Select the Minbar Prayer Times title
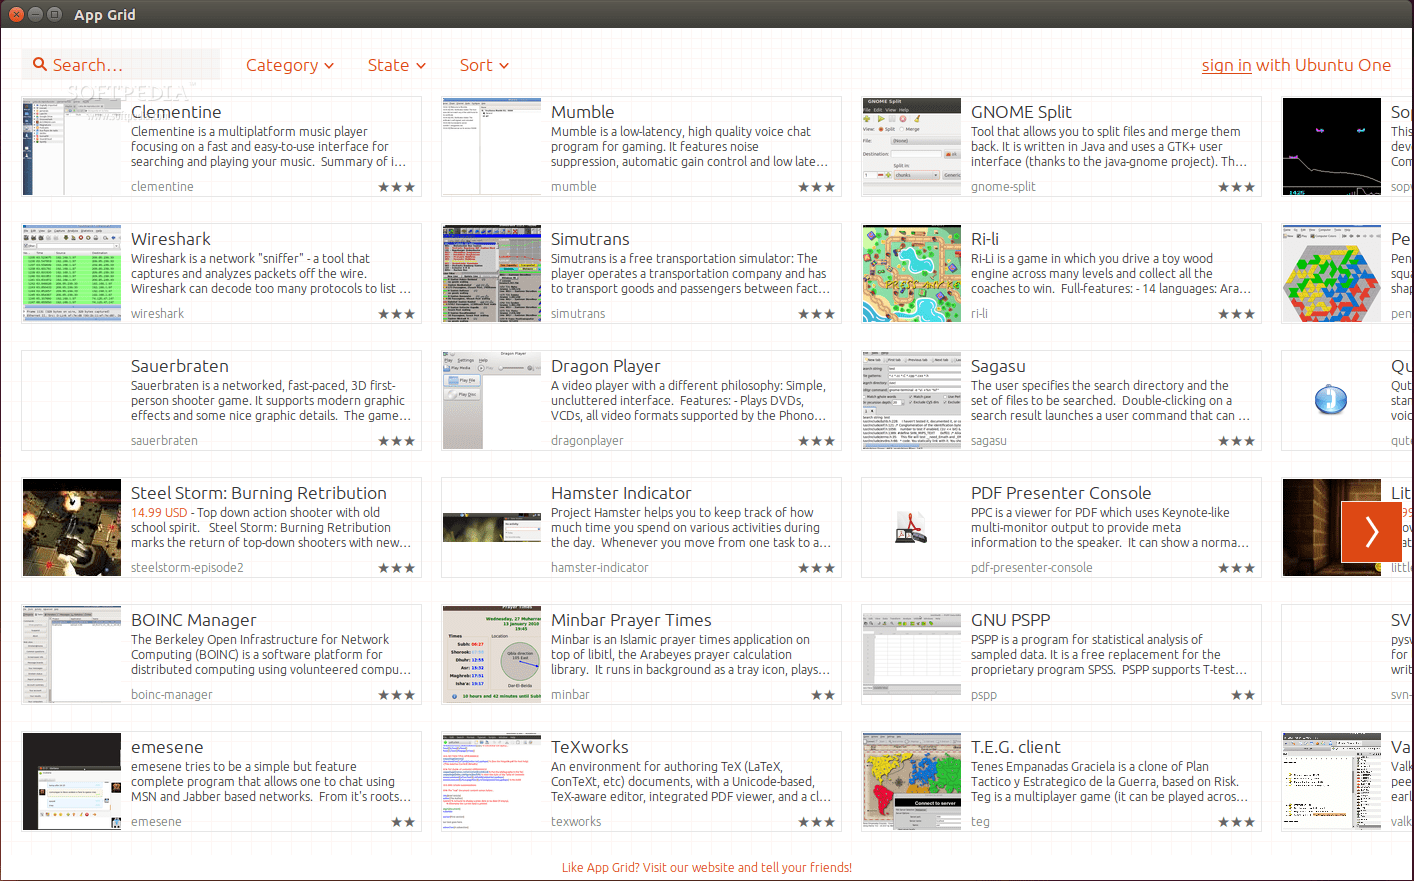The width and height of the screenshot is (1414, 881). coord(631,620)
